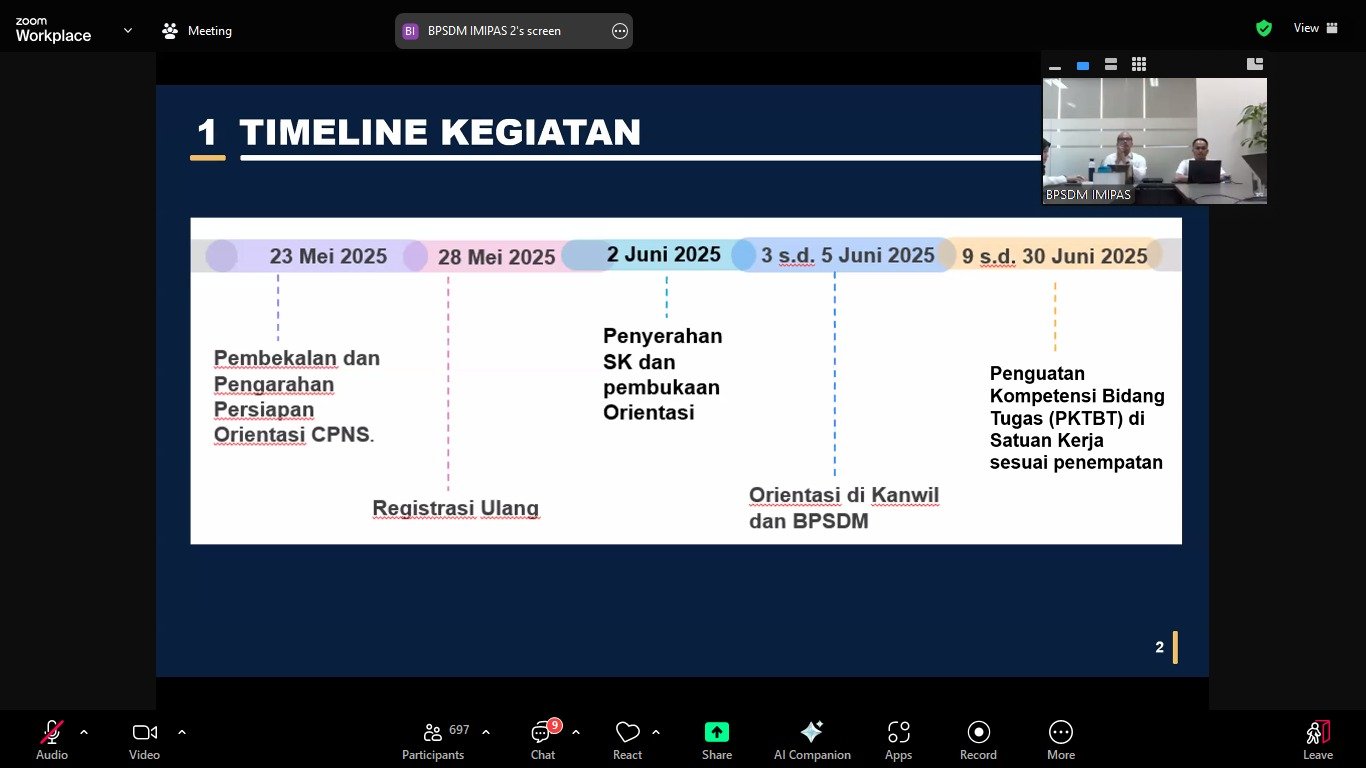Screen dimensions: 1366x768
Task: Click the BPSDM IMIPAS video thumbnail
Action: pyautogui.click(x=1155, y=141)
